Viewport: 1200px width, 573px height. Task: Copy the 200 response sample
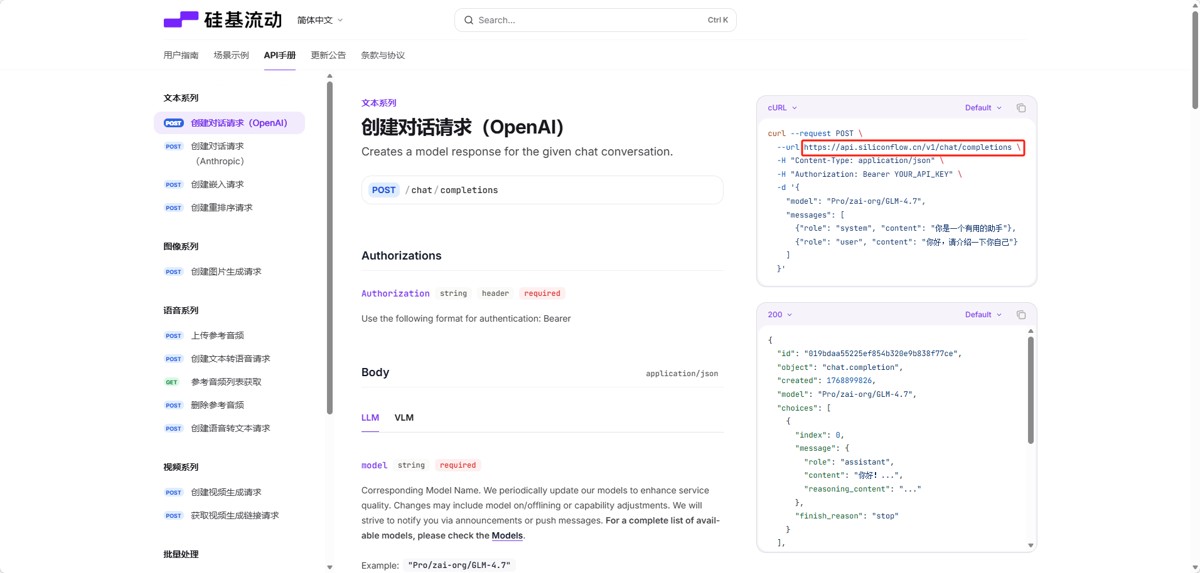(1021, 315)
